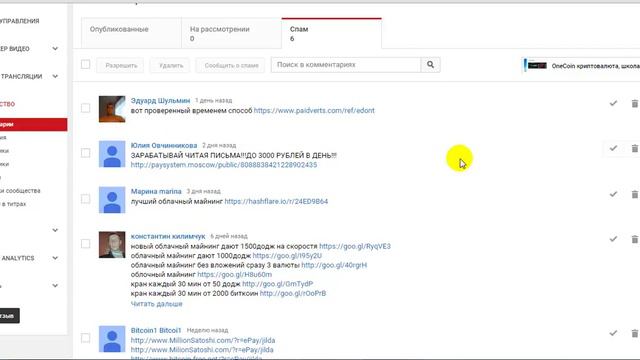Image resolution: width=640 pixels, height=360 pixels.
Task: Focus the Поиск в комментариях search field
Action: pyautogui.click(x=346, y=65)
